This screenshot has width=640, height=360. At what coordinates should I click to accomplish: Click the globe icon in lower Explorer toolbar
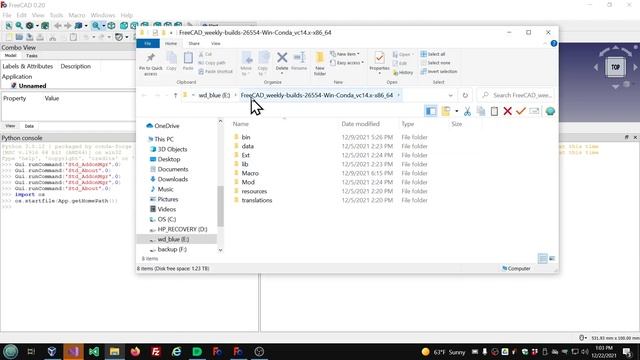pos(550,111)
